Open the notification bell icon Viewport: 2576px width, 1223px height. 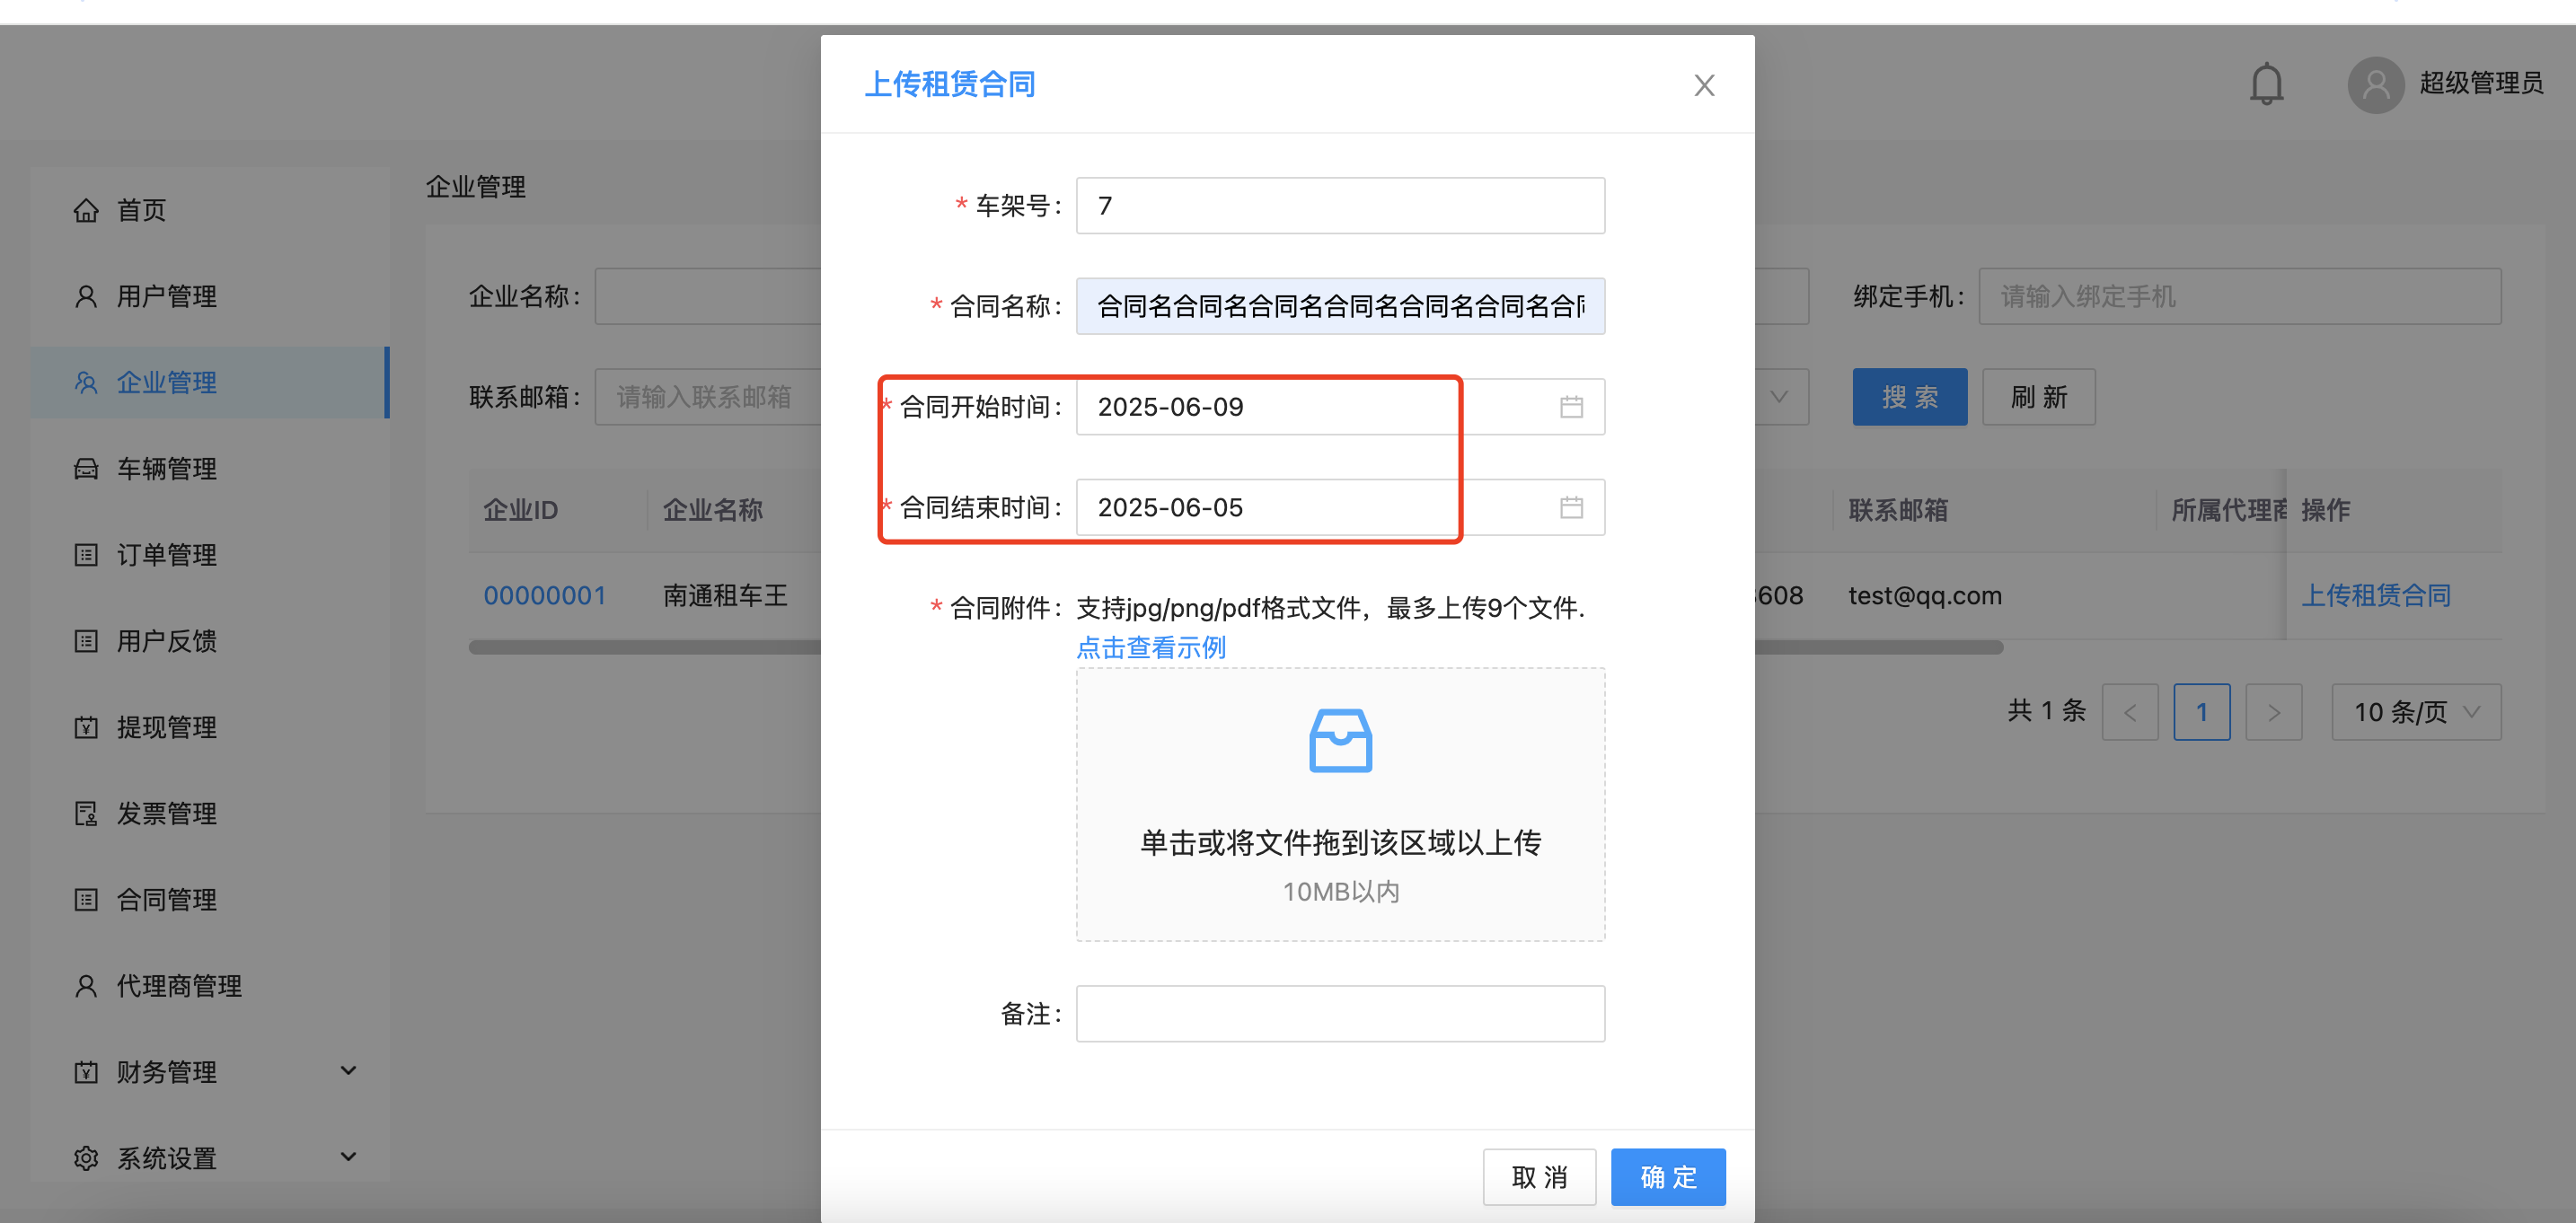pos(2265,84)
